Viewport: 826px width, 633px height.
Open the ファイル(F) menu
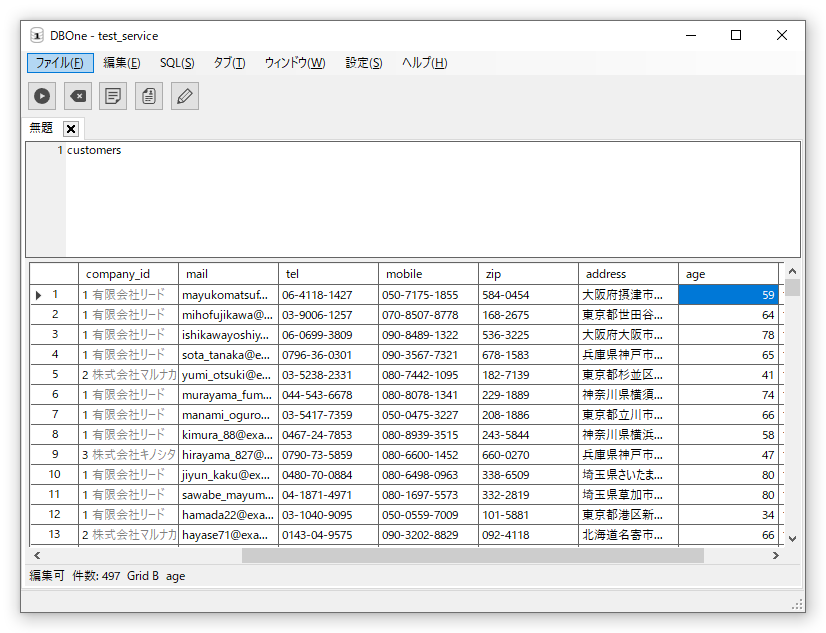60,63
